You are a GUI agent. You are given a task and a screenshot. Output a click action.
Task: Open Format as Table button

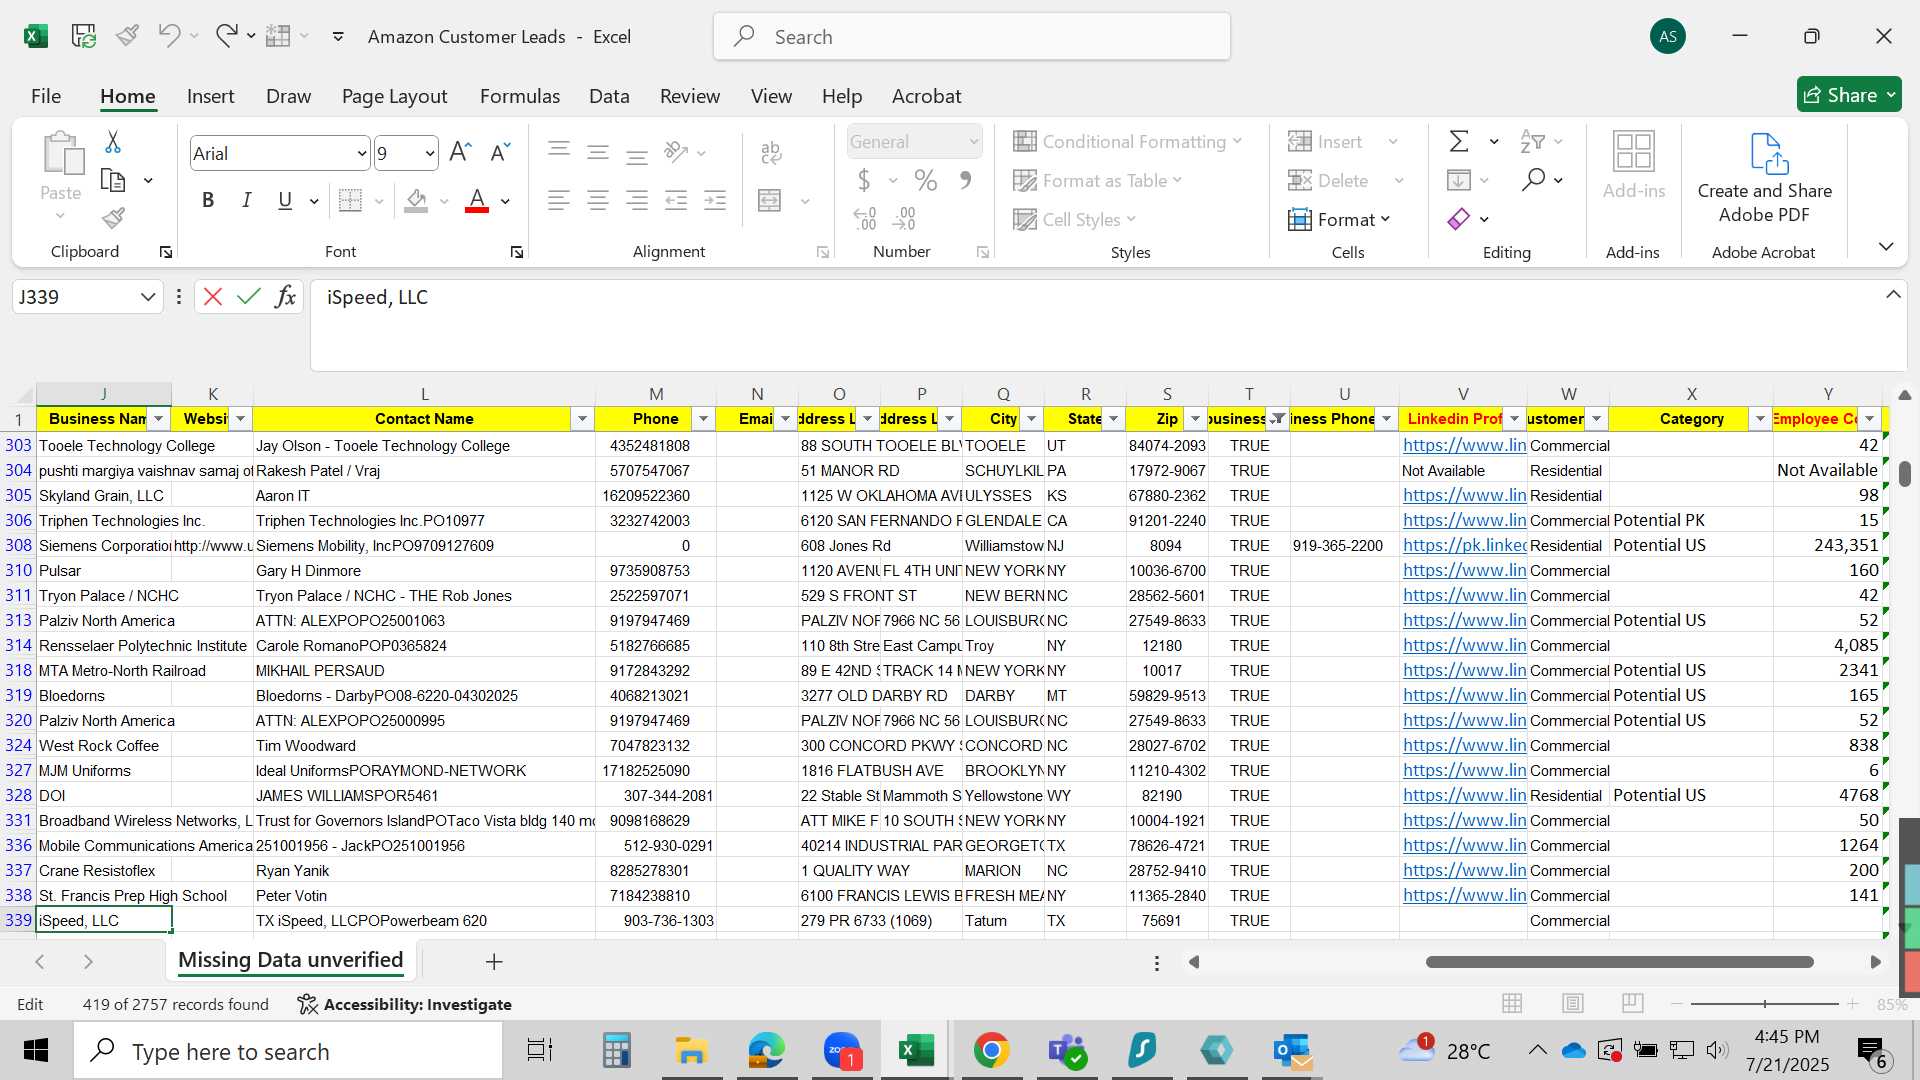coord(1098,180)
